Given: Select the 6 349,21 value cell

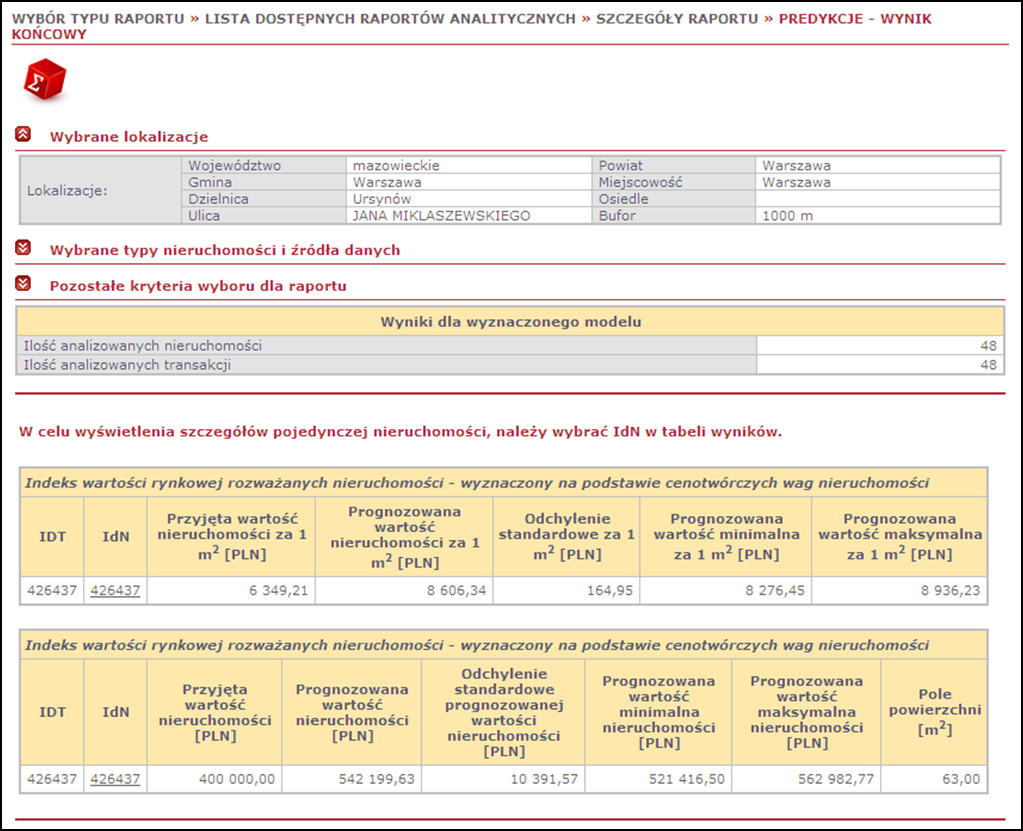Looking at the screenshot, I should coord(232,590).
